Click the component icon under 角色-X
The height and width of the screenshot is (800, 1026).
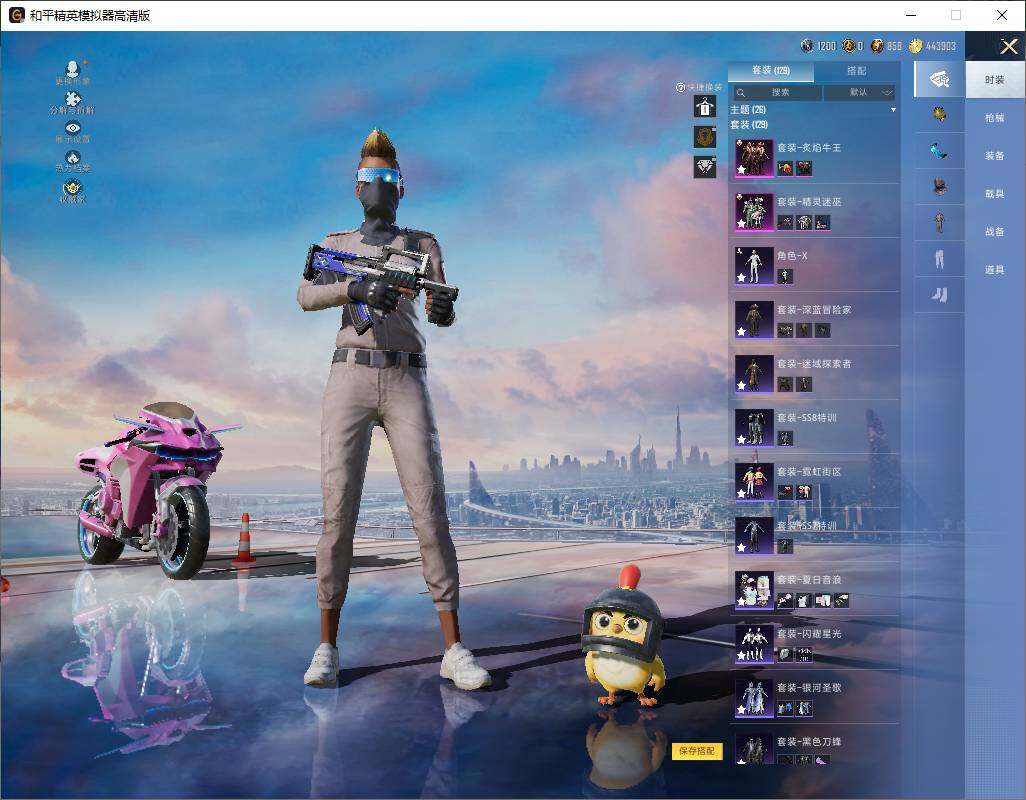[785, 277]
